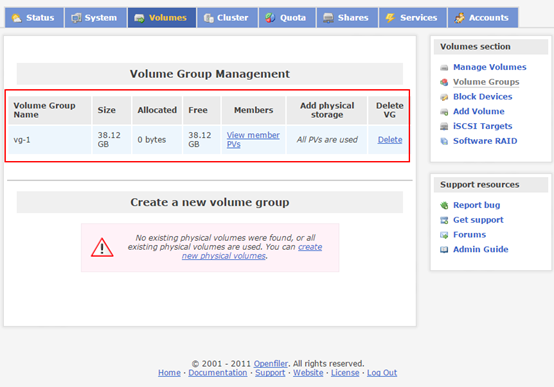Open the Block Devices link
The width and height of the screenshot is (554, 387).
(x=483, y=97)
